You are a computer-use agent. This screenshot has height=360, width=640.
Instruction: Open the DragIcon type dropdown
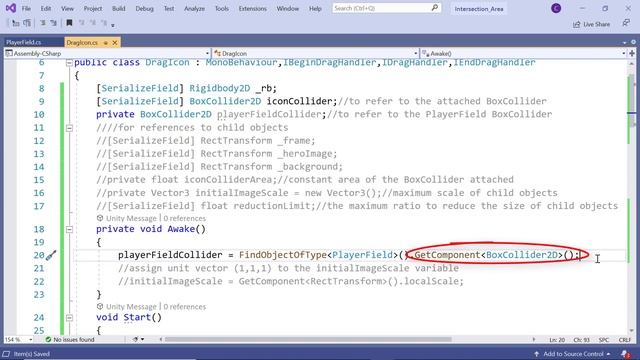315,53
